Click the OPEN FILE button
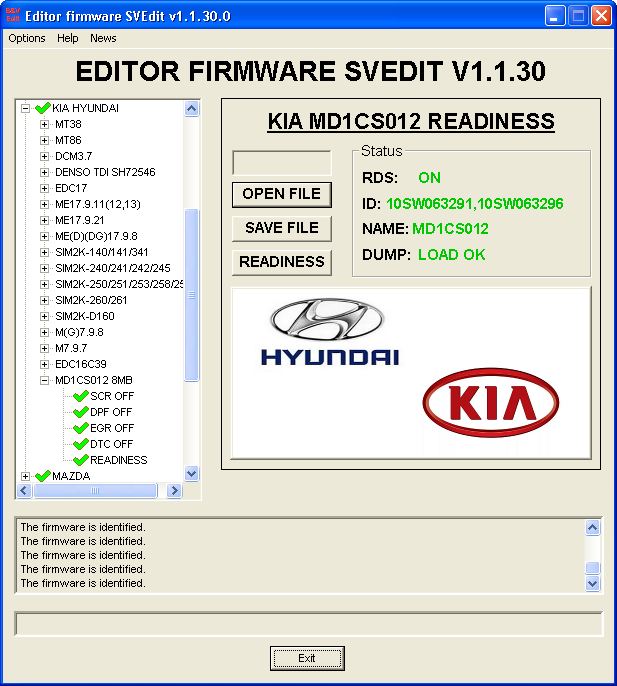 click(282, 194)
